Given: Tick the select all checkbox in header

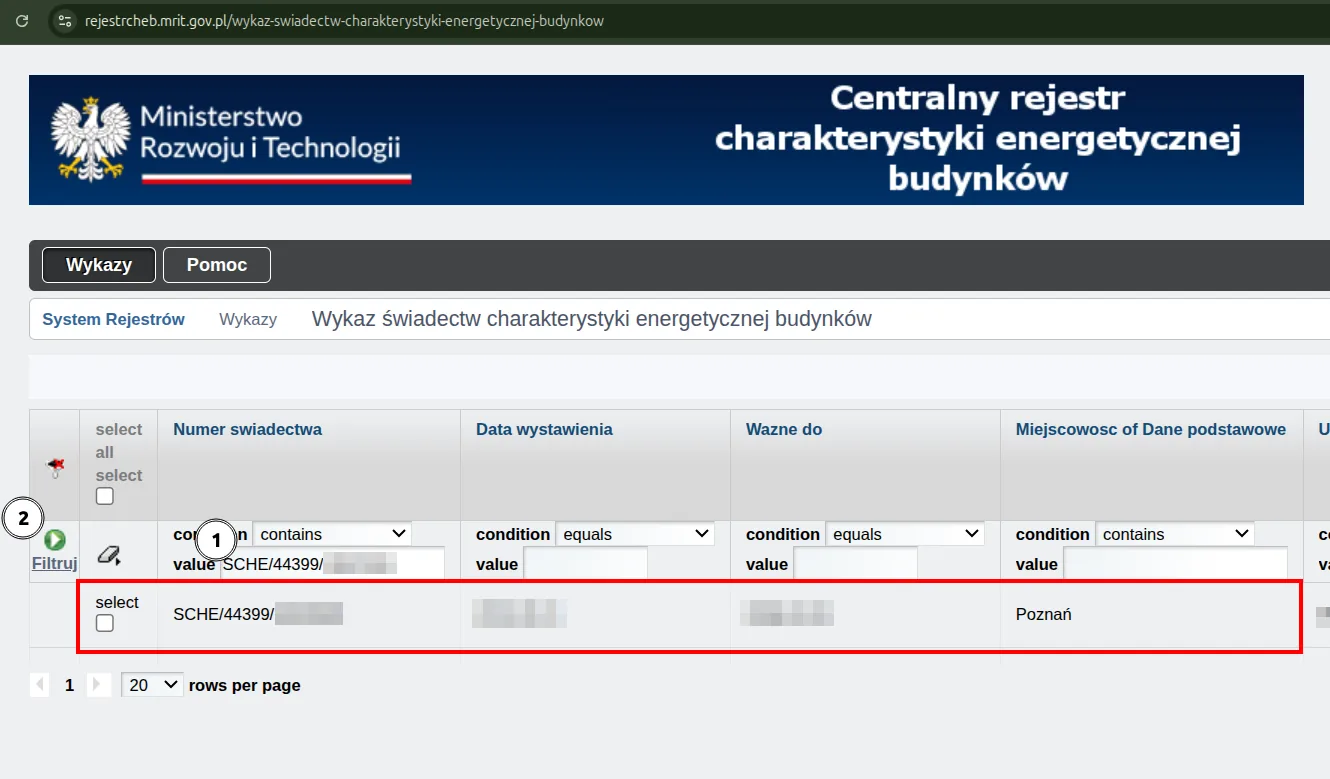Looking at the screenshot, I should (x=105, y=496).
